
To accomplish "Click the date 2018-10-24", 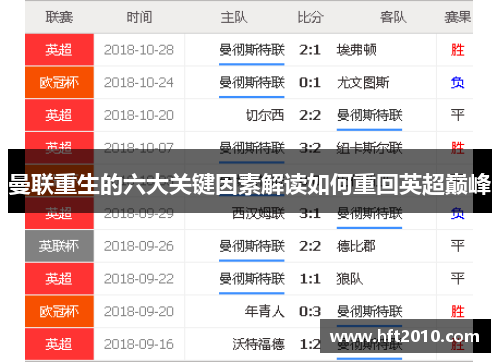I will click(x=139, y=83).
